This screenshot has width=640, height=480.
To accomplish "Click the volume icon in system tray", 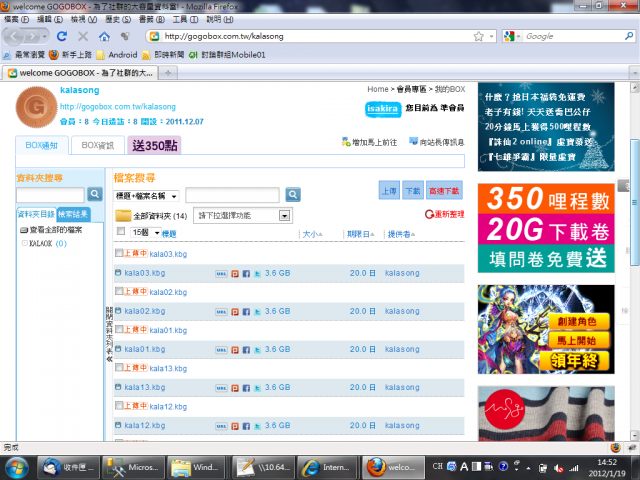I will [x=558, y=468].
